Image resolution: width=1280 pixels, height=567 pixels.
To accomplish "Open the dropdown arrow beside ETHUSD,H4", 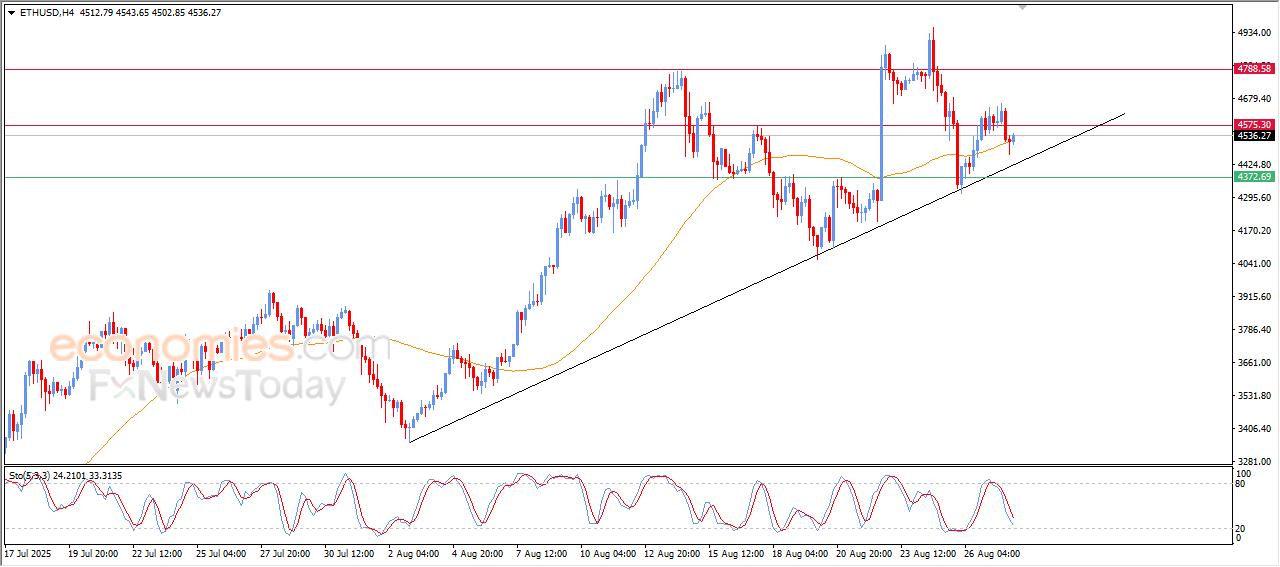I will [11, 13].
